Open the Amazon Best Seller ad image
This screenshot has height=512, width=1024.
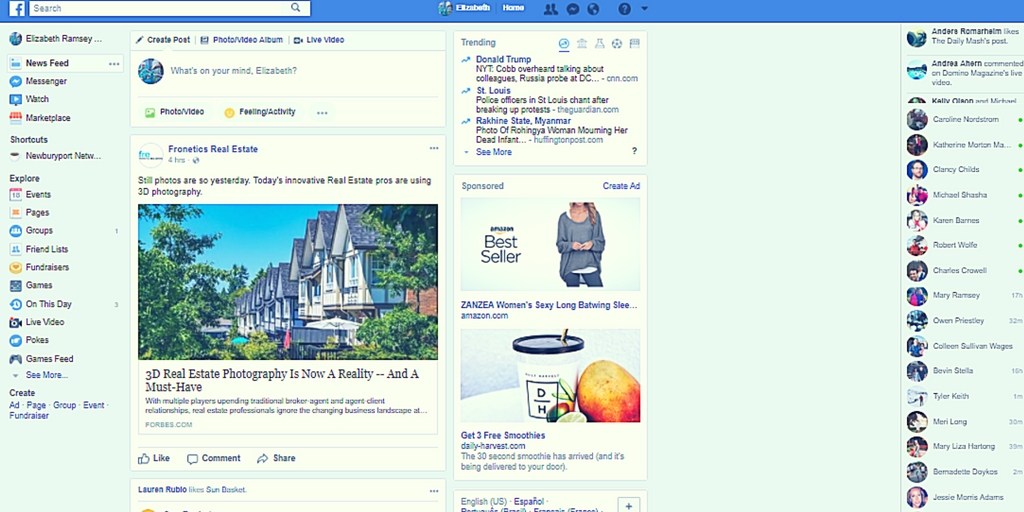click(x=551, y=244)
